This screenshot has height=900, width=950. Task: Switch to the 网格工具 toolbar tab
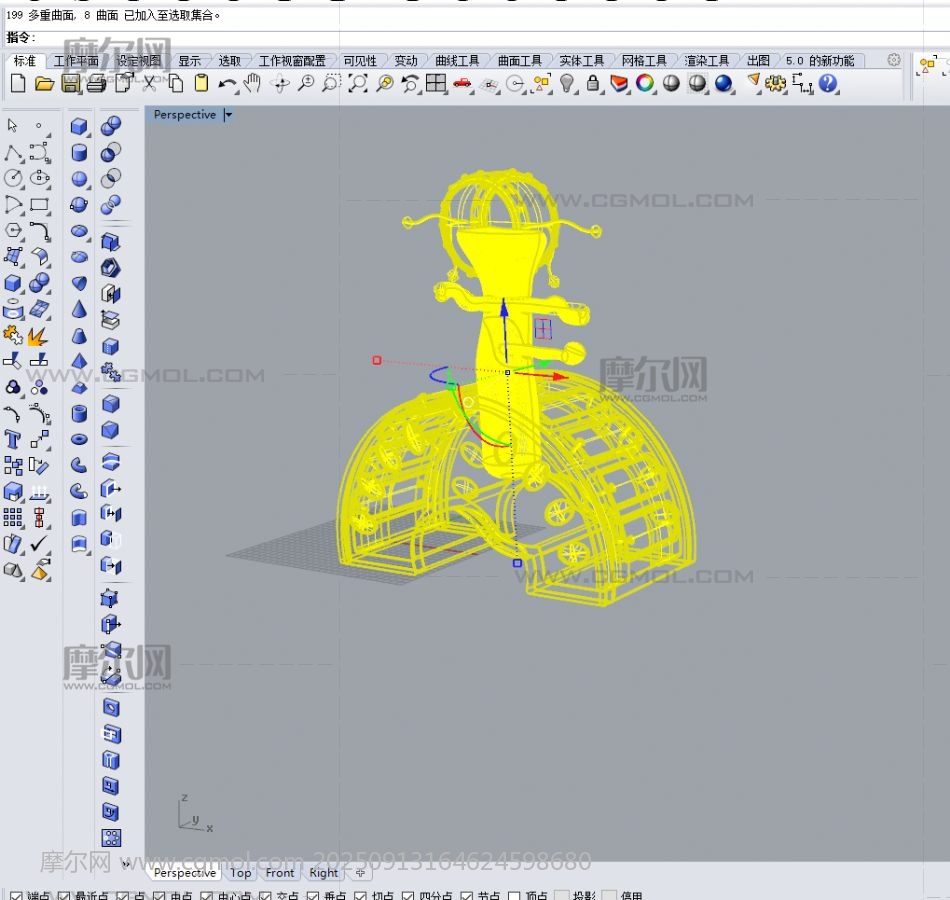pos(644,61)
